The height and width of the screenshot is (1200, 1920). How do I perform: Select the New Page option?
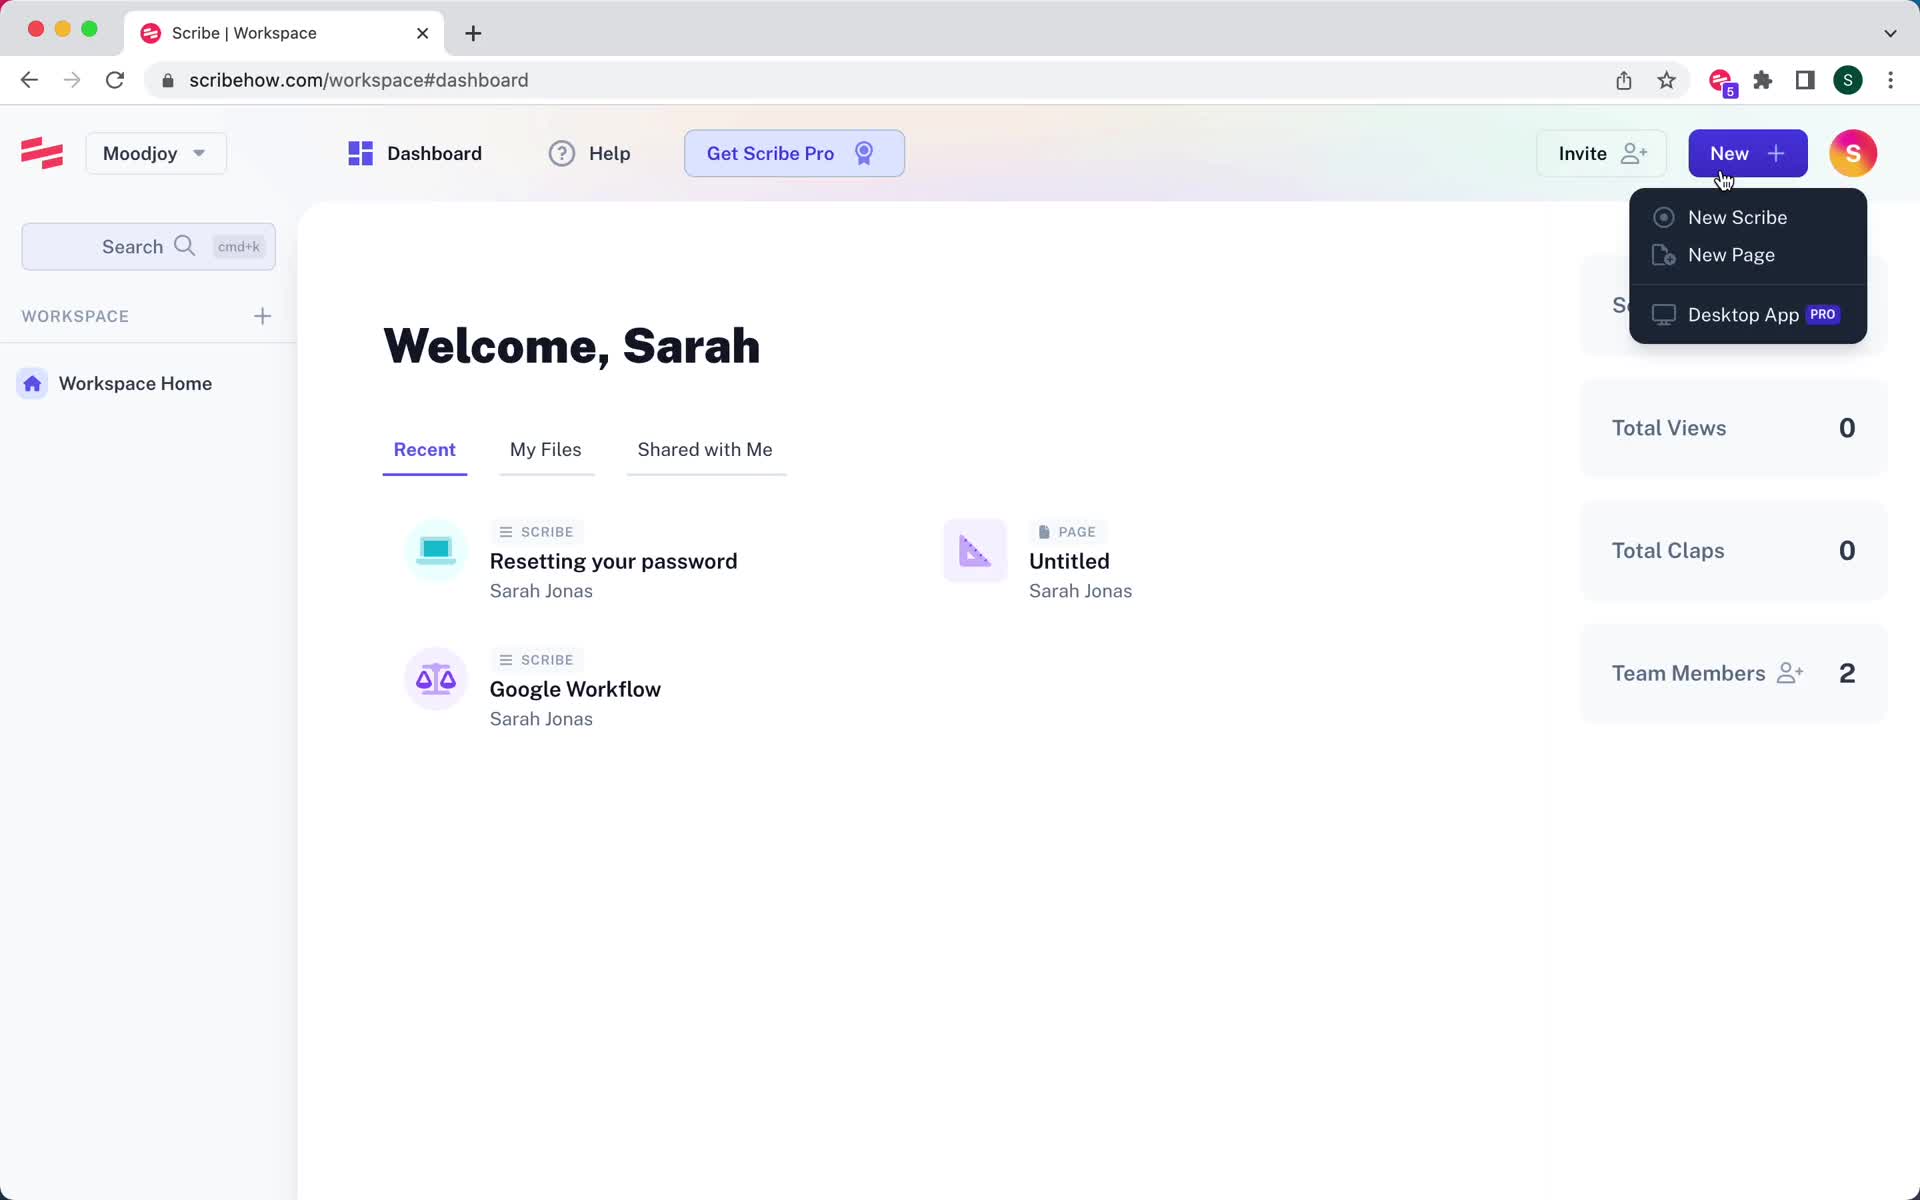point(1732,254)
